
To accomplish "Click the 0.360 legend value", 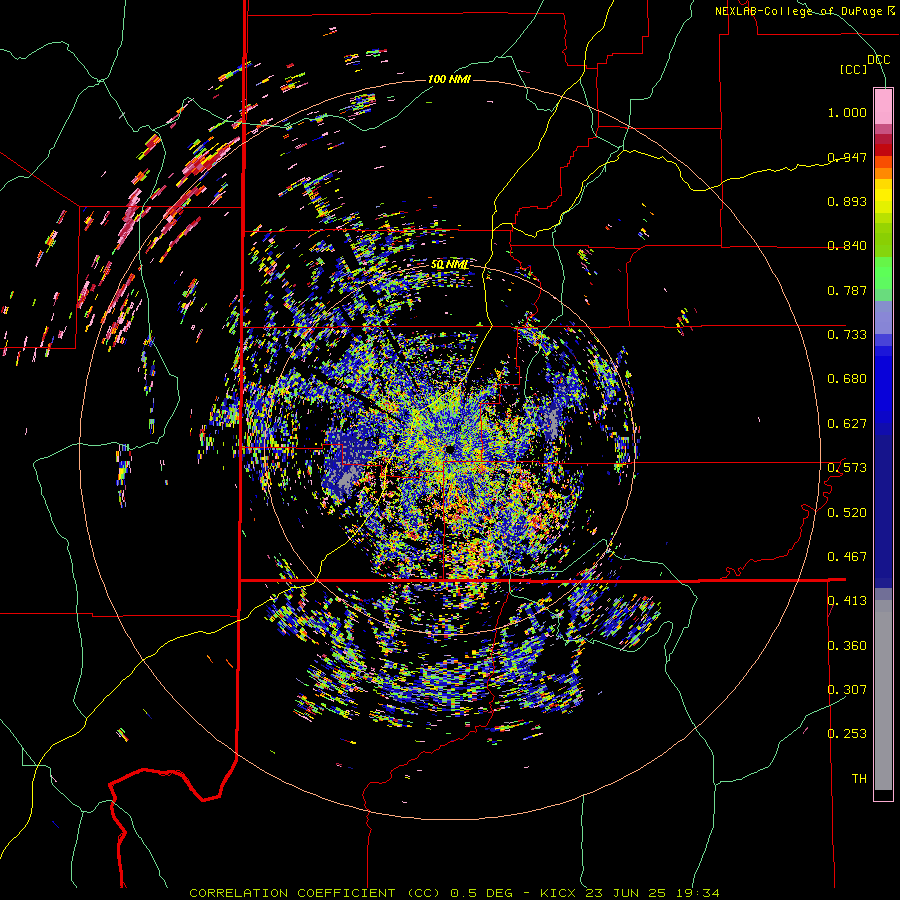I will (847, 646).
